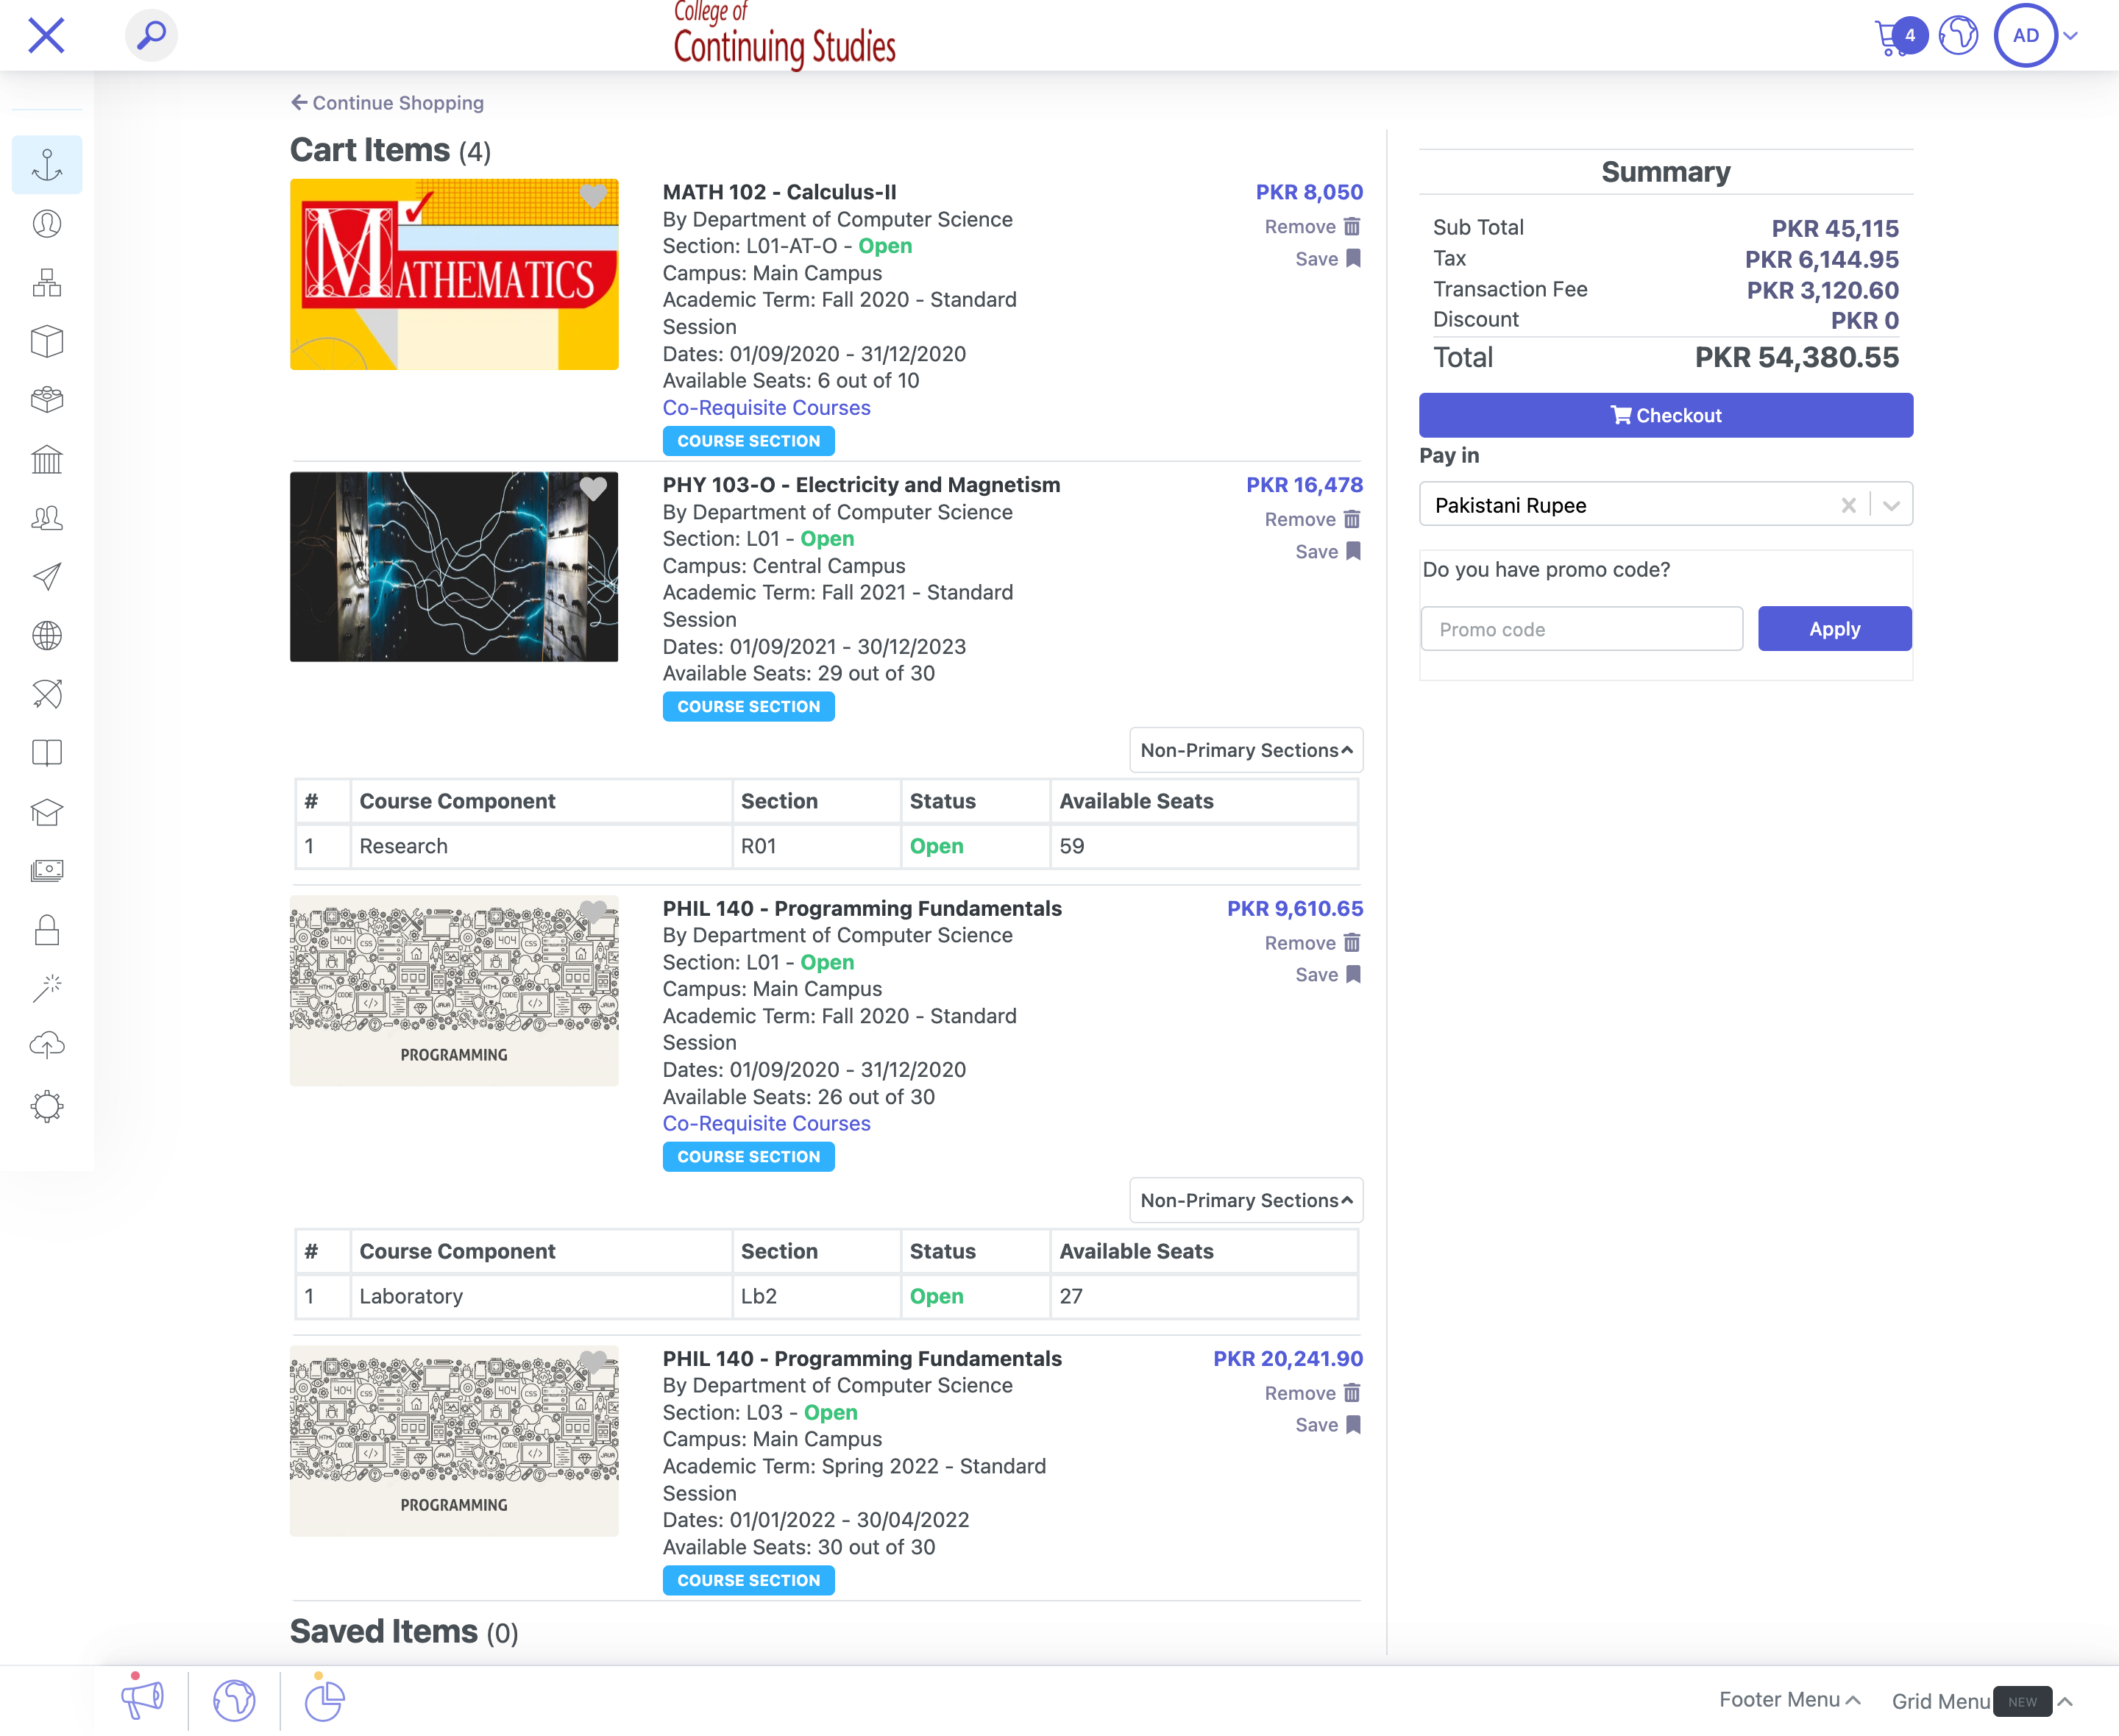This screenshot has width=2119, height=1736.
Task: Open the settings gear icon in the sidebar
Action: pyautogui.click(x=47, y=1106)
